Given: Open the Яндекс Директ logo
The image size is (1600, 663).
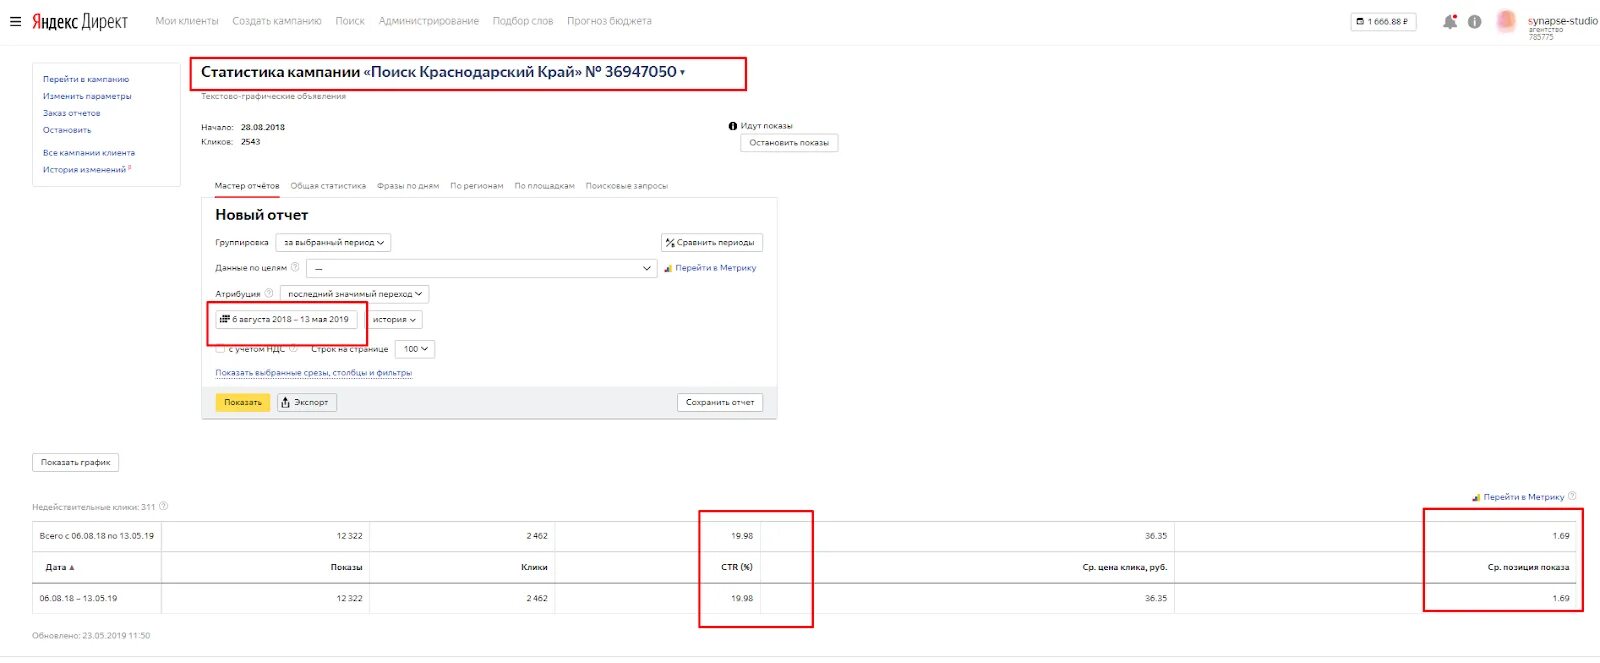Looking at the screenshot, I should point(80,21).
